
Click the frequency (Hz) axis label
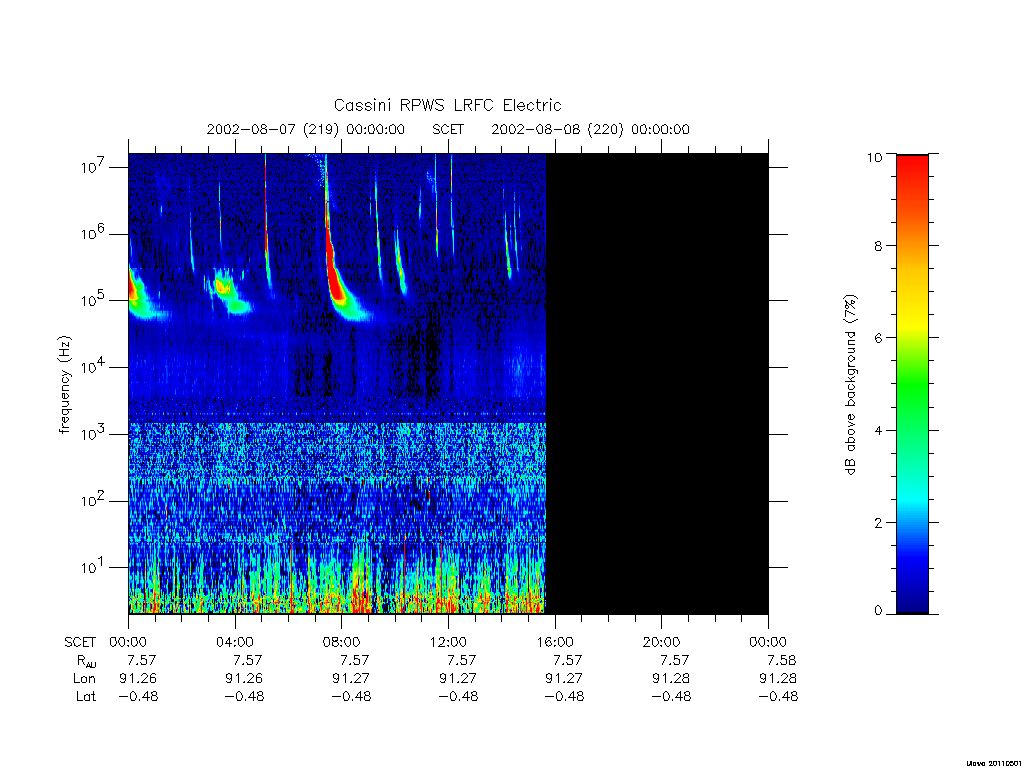pos(65,385)
